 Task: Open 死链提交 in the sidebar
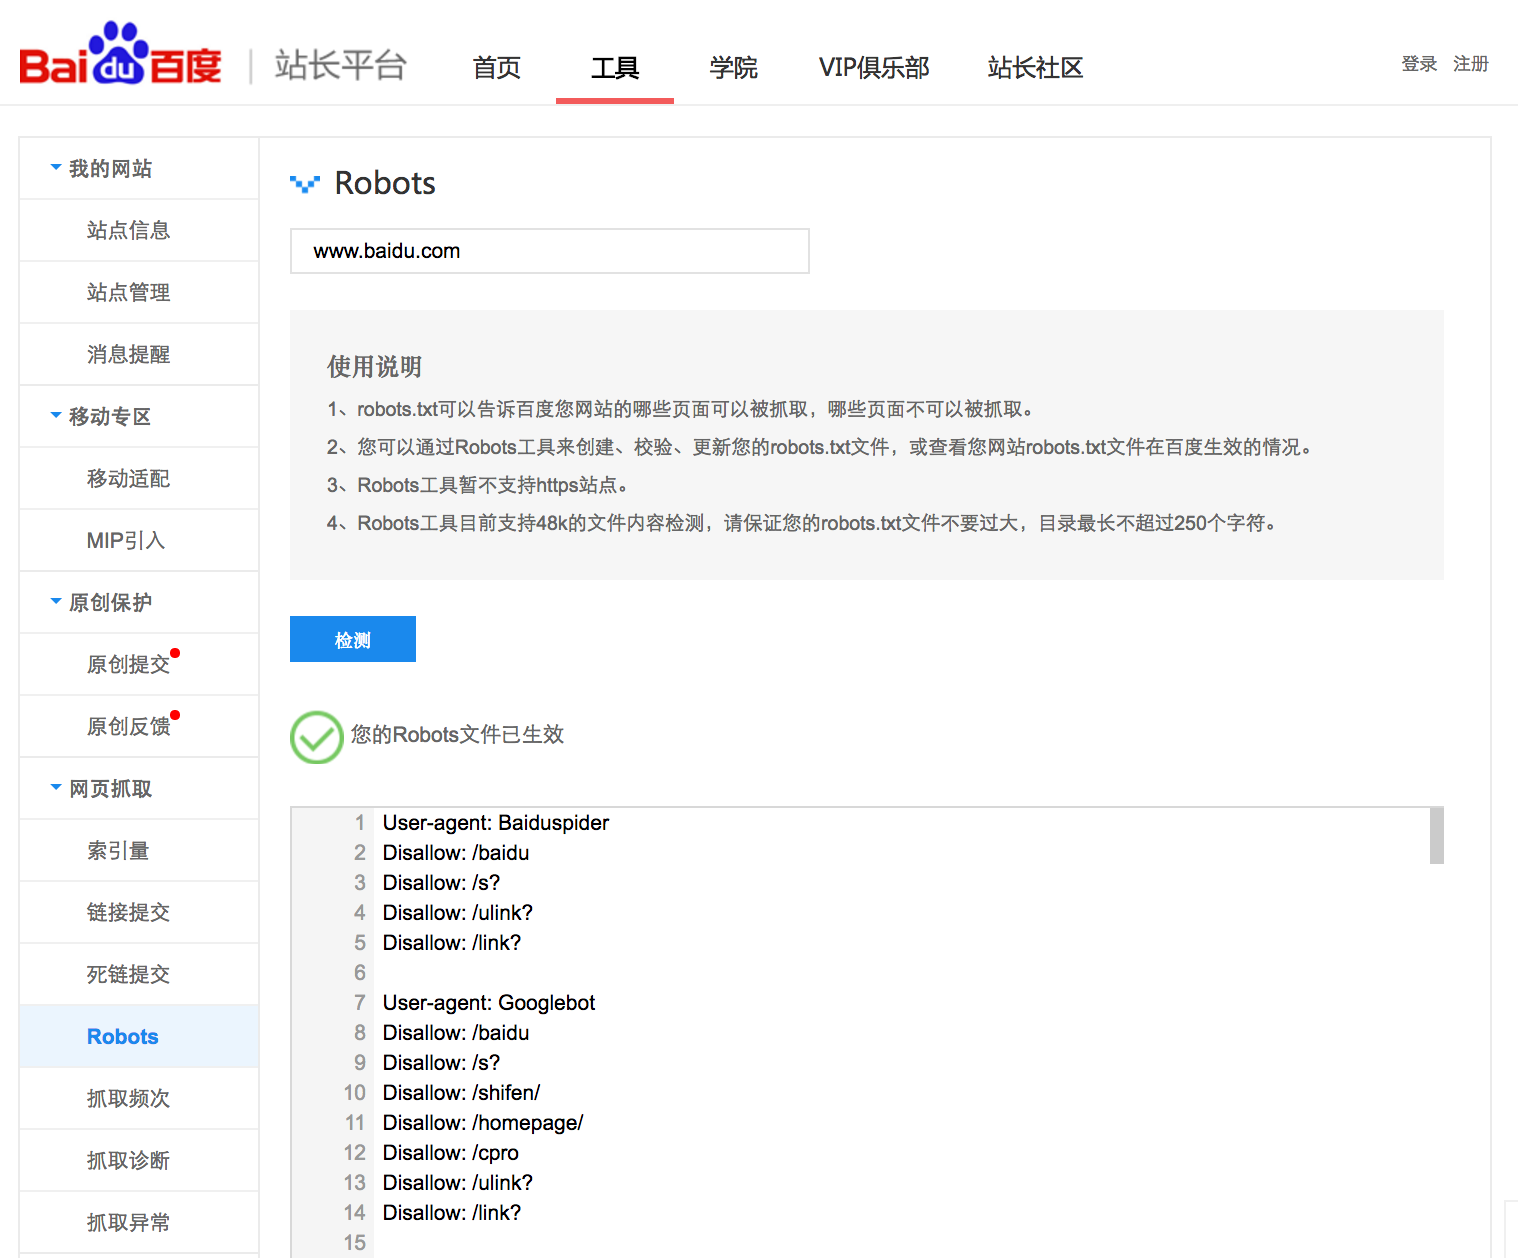click(139, 974)
